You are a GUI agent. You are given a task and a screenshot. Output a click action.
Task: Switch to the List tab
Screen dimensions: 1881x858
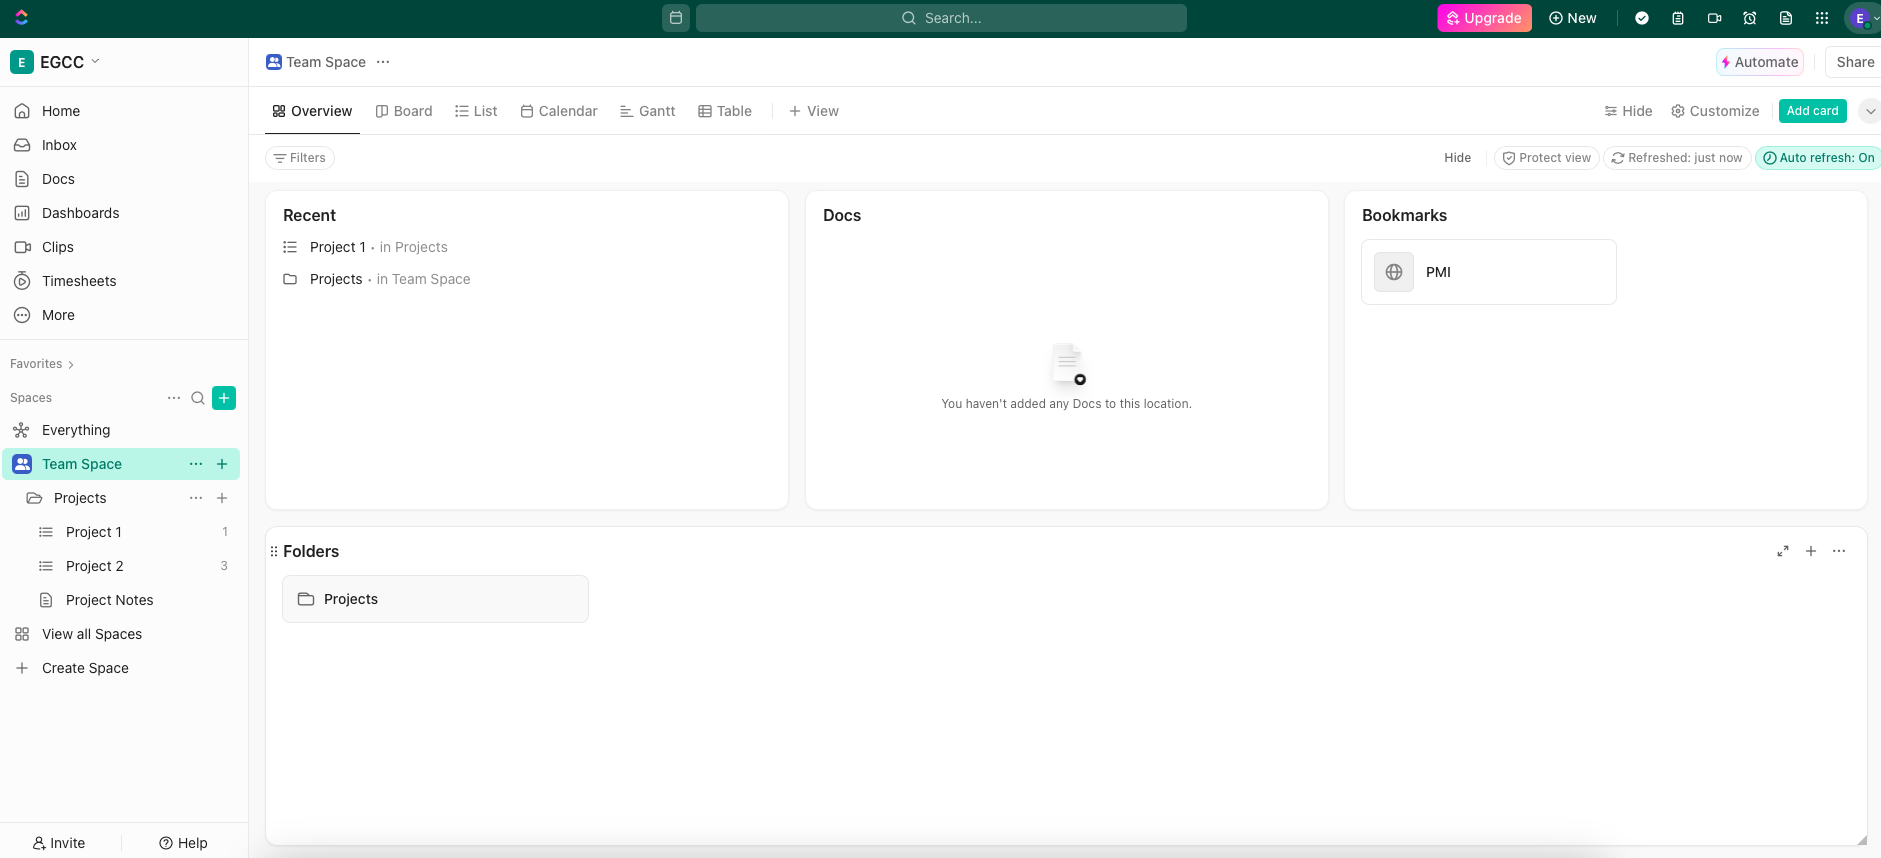[476, 111]
